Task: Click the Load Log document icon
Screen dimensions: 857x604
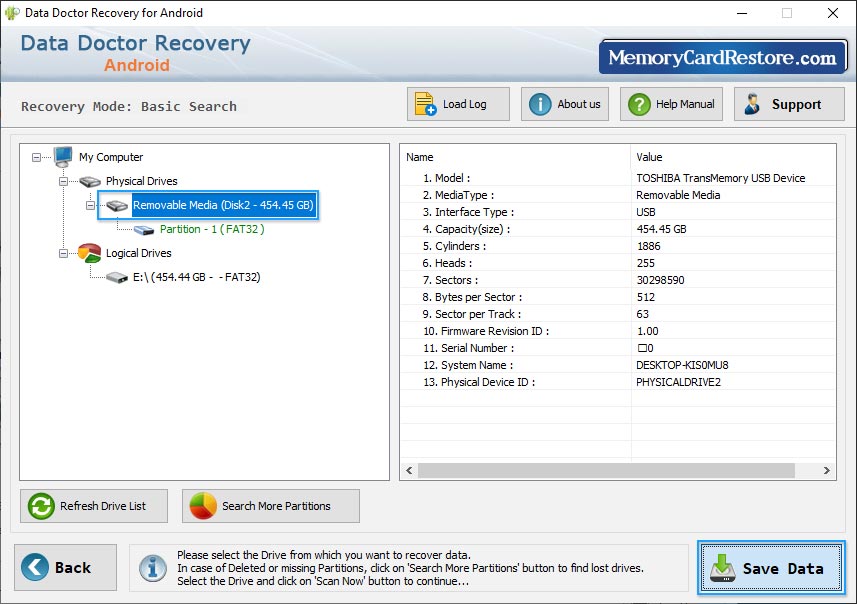Action: click(x=425, y=104)
